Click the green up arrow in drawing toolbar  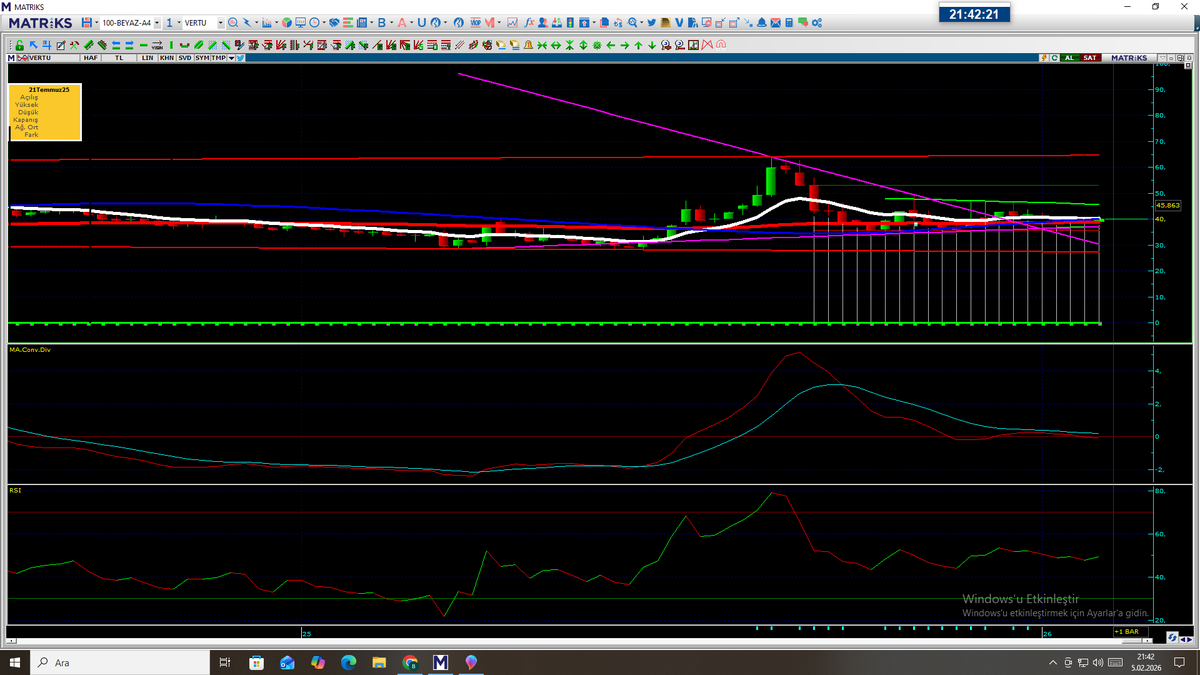pyautogui.click(x=639, y=45)
